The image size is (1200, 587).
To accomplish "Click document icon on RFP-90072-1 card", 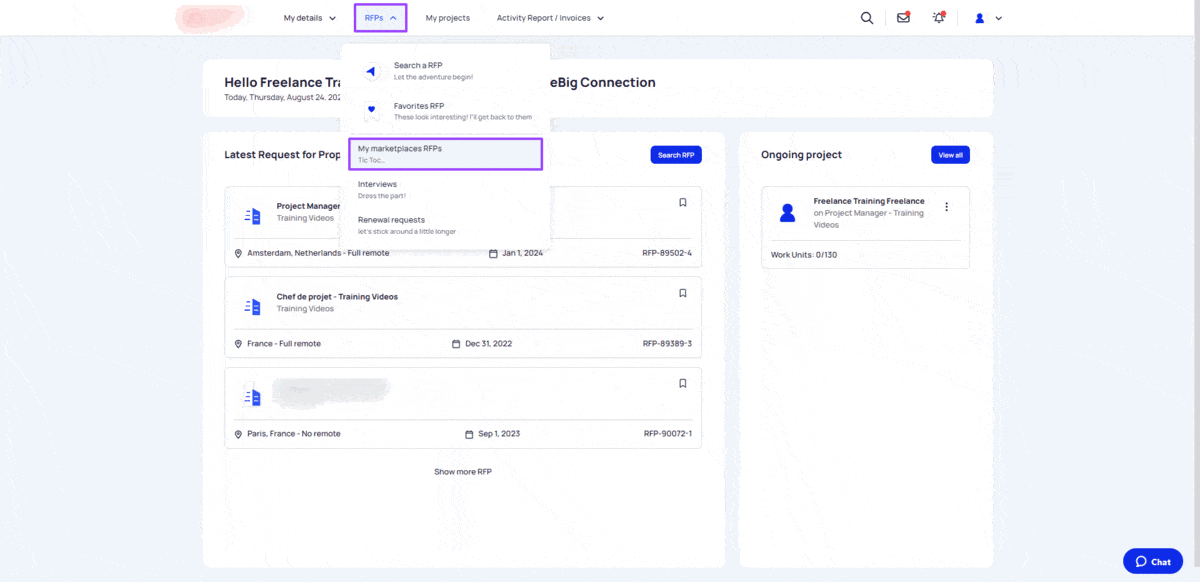I will tap(252, 397).
